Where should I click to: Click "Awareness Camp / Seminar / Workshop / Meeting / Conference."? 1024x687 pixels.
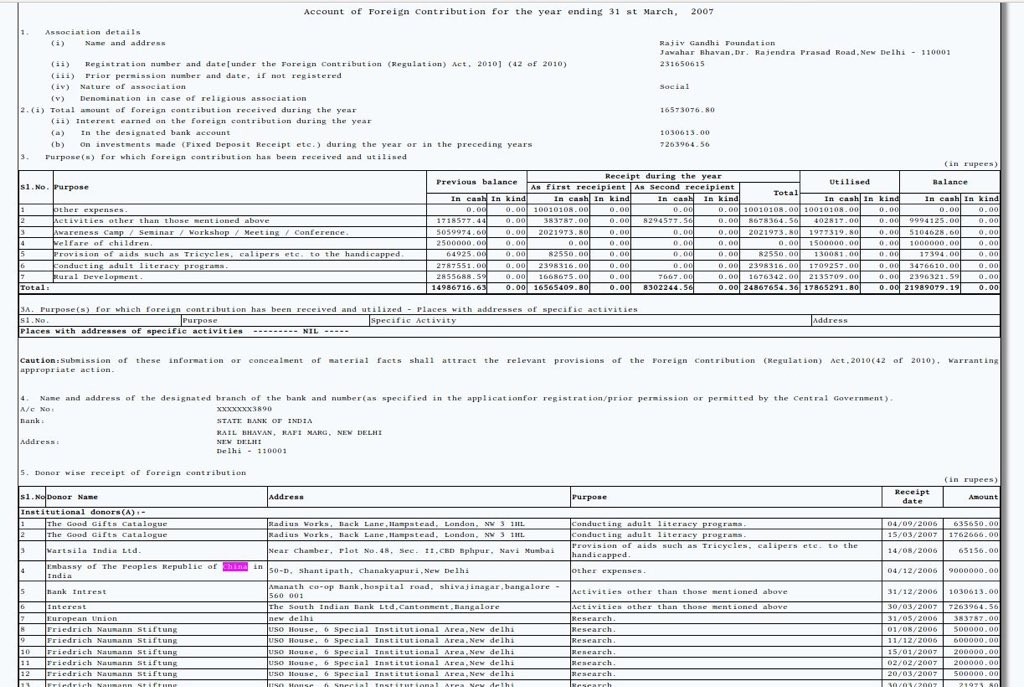tap(200, 232)
